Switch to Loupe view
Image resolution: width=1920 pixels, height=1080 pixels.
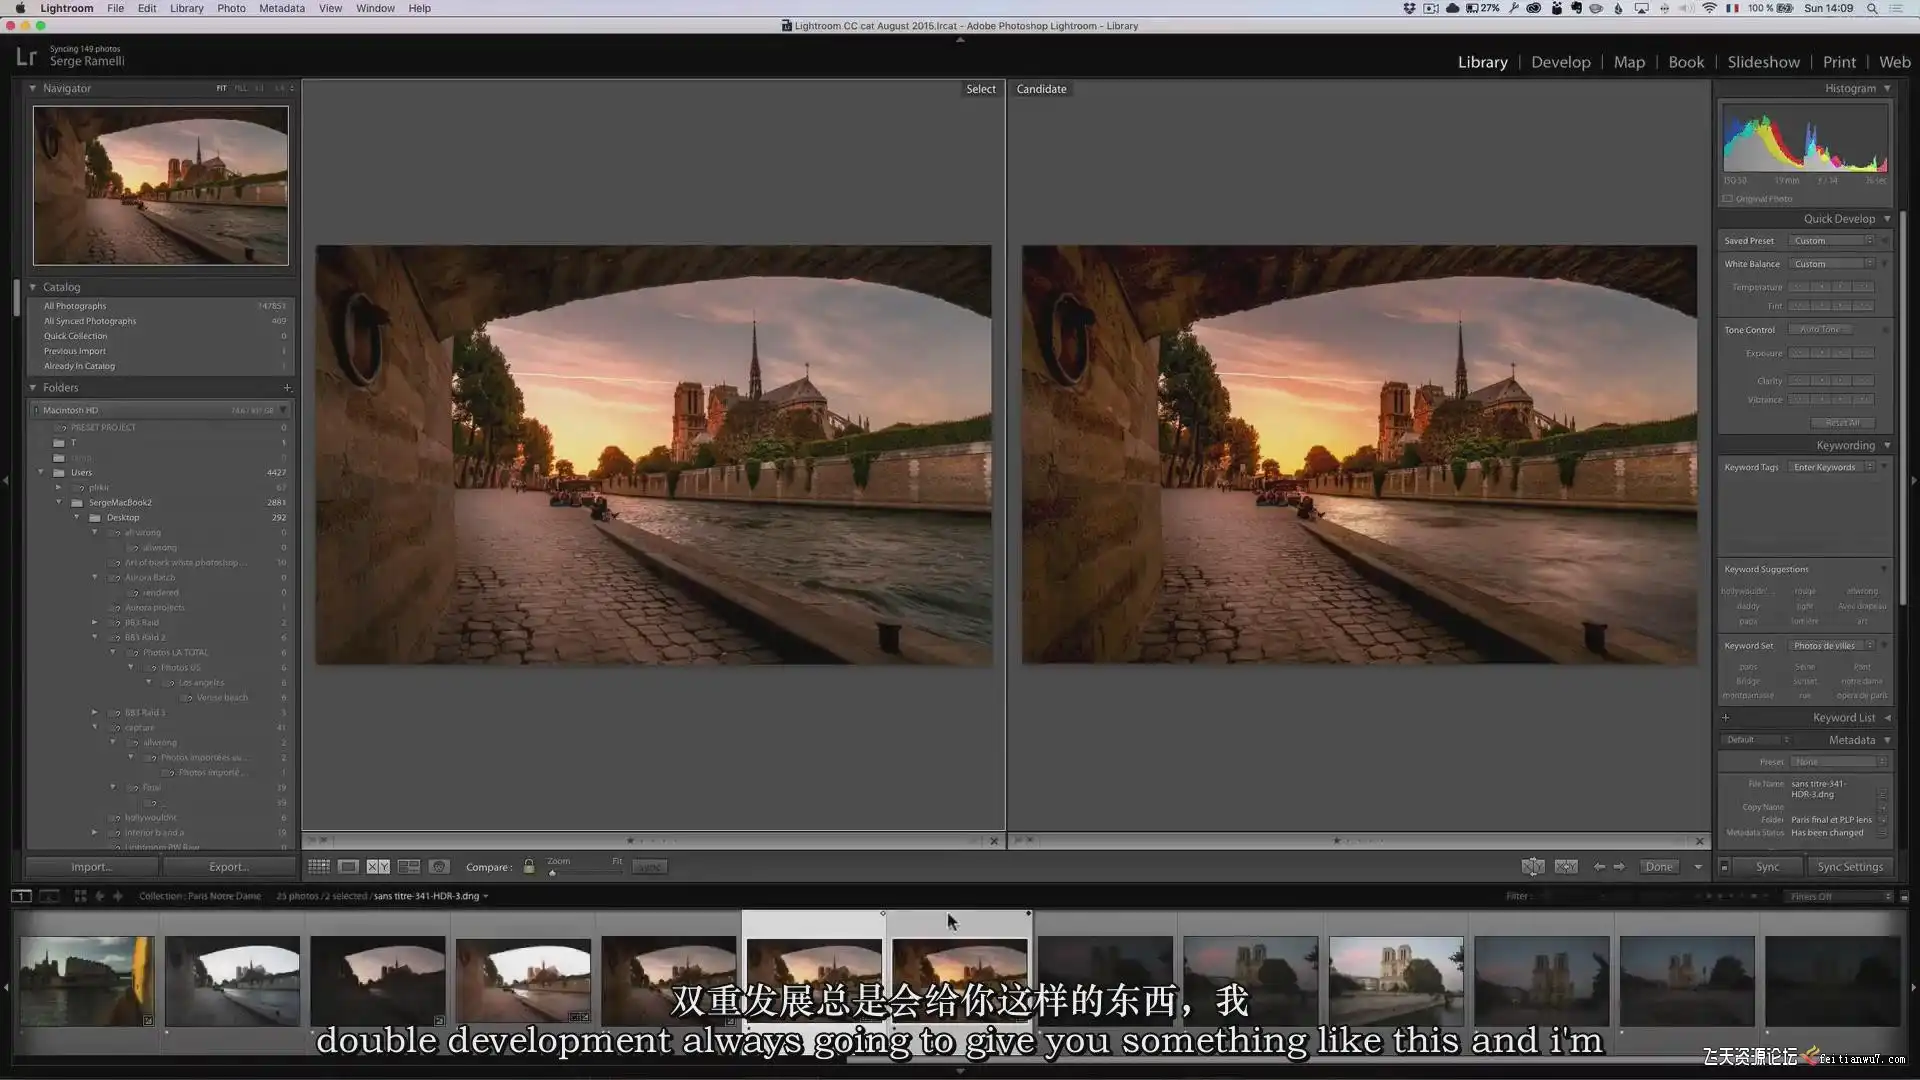[x=348, y=867]
